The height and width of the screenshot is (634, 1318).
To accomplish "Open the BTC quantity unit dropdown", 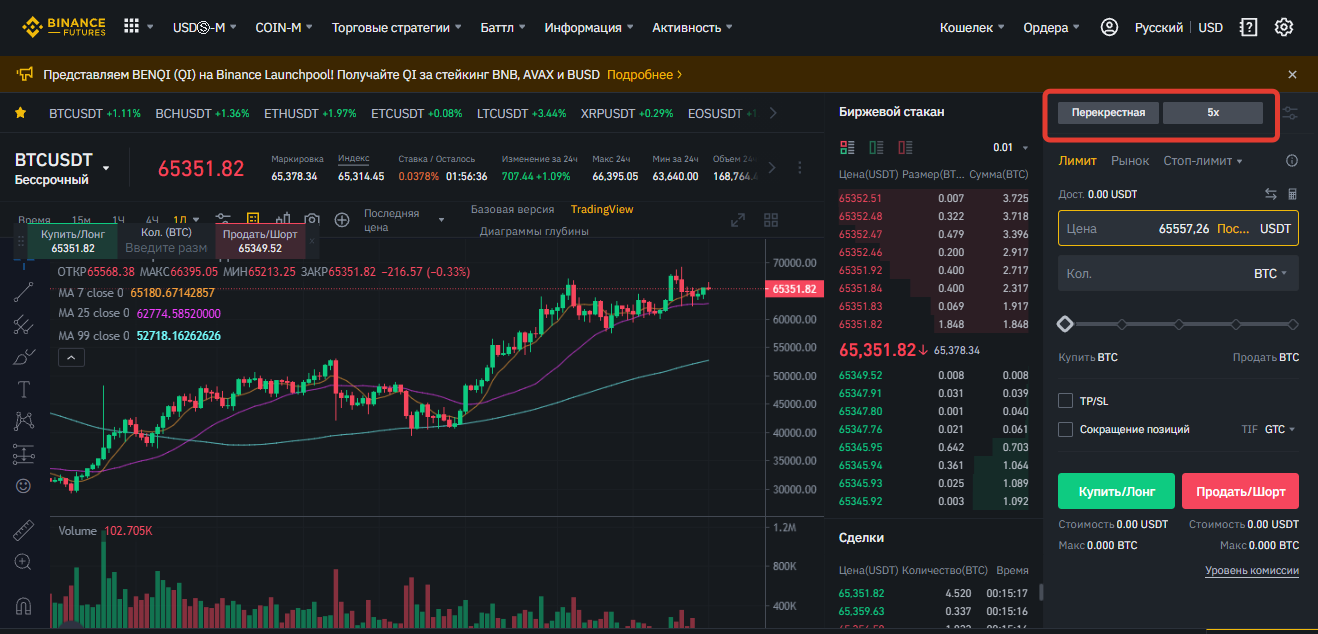I will [1270, 273].
